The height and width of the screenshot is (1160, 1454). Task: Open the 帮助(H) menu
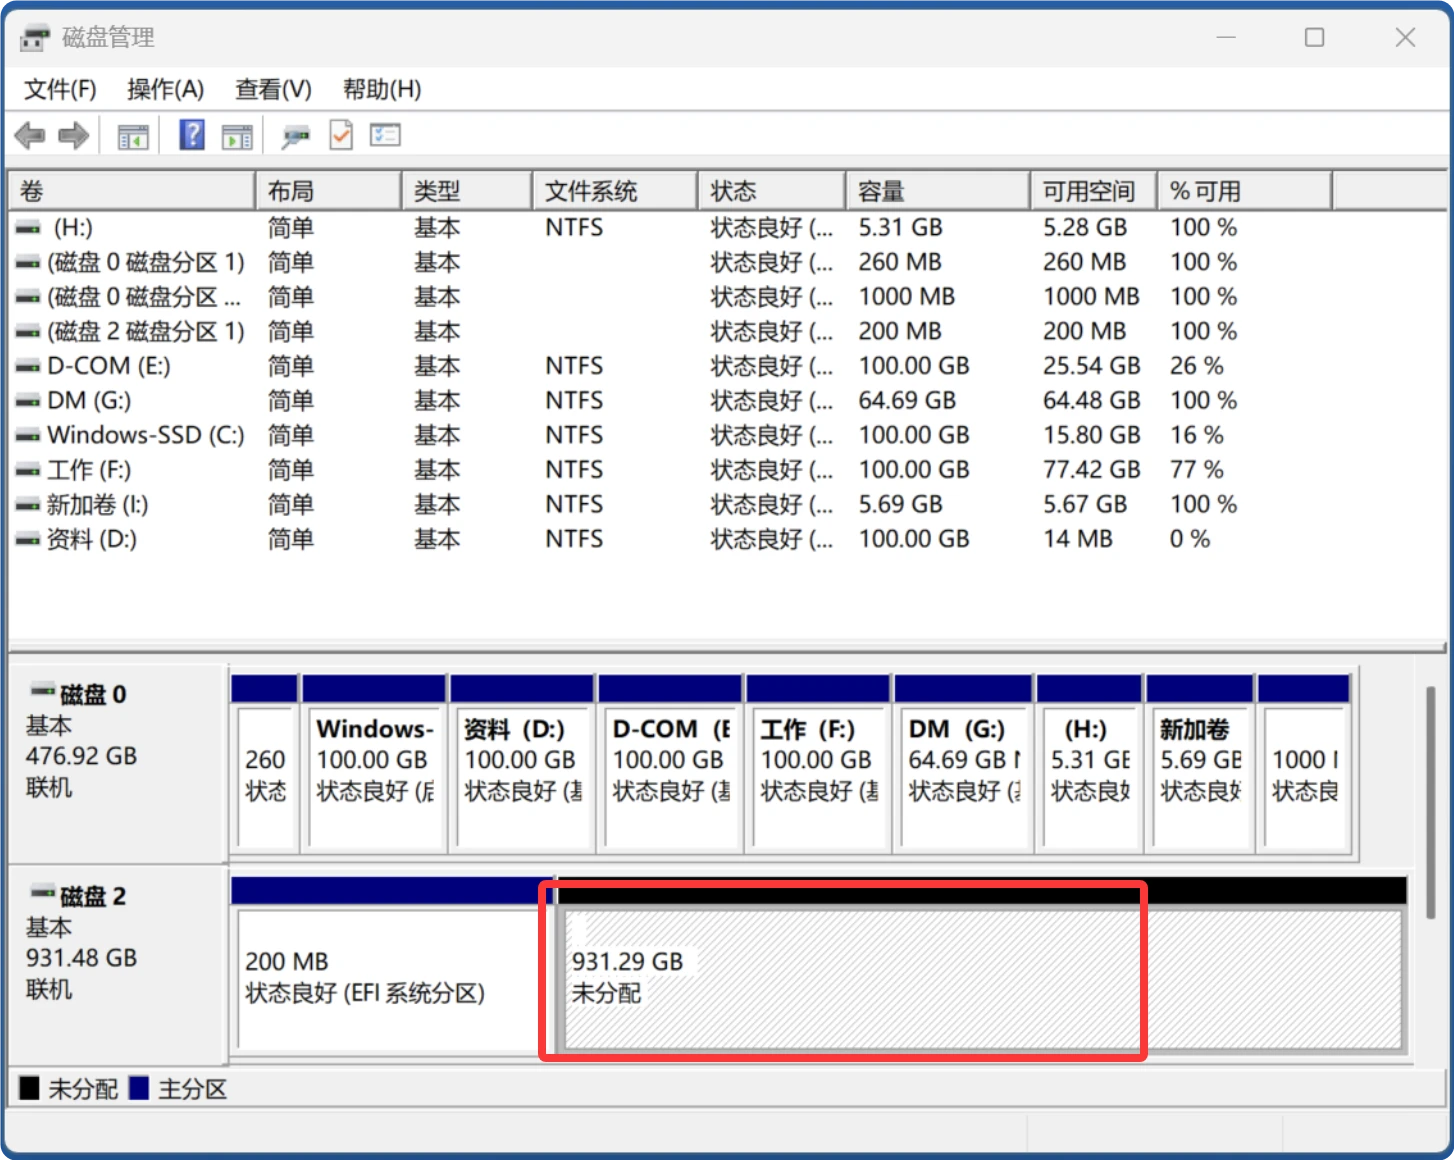pos(382,90)
